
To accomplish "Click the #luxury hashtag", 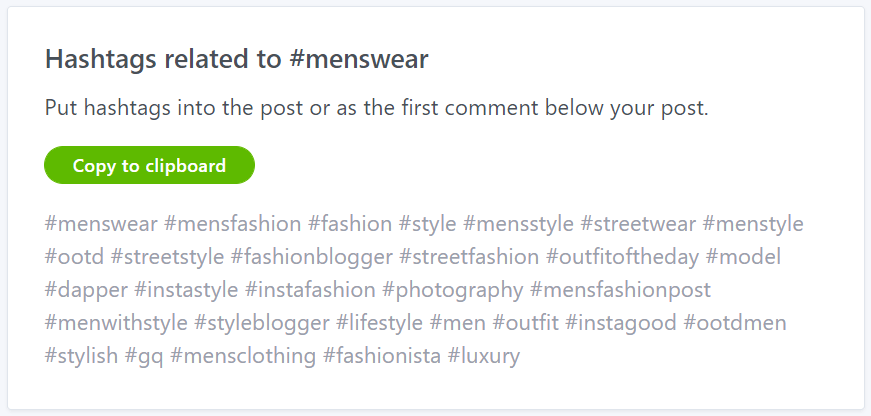I will 484,356.
